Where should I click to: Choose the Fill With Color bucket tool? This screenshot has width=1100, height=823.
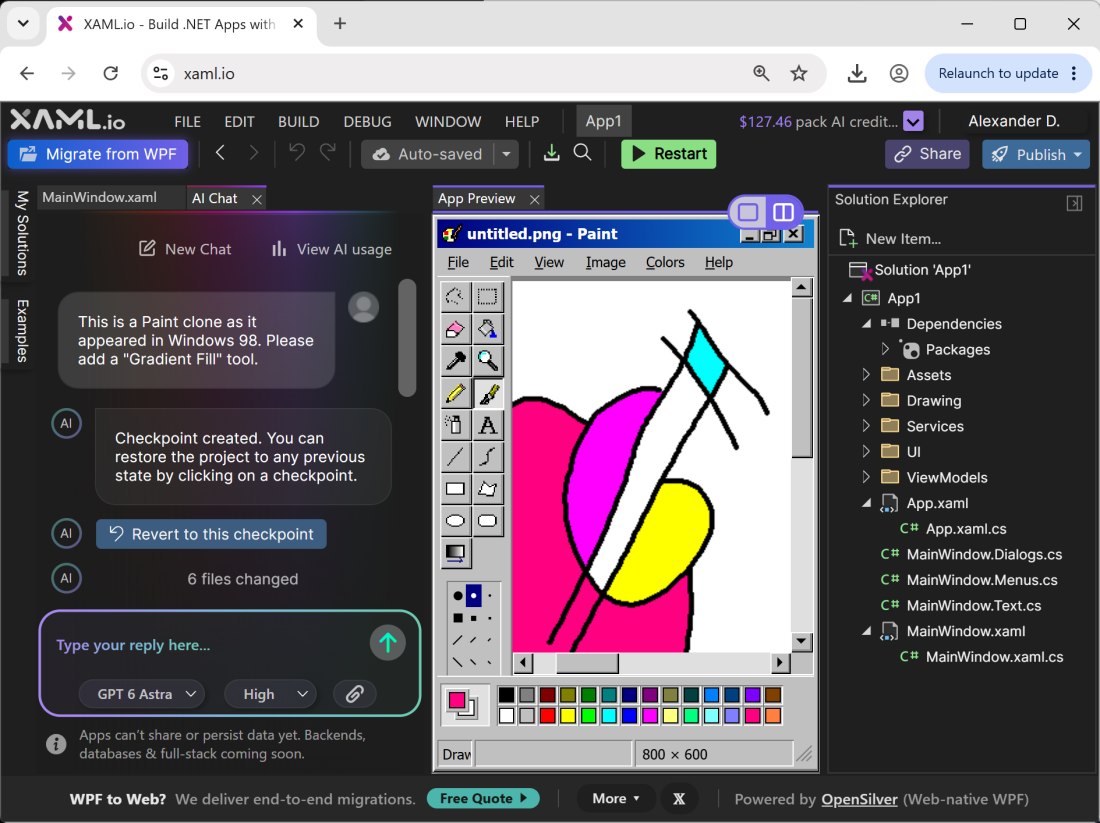pyautogui.click(x=488, y=329)
